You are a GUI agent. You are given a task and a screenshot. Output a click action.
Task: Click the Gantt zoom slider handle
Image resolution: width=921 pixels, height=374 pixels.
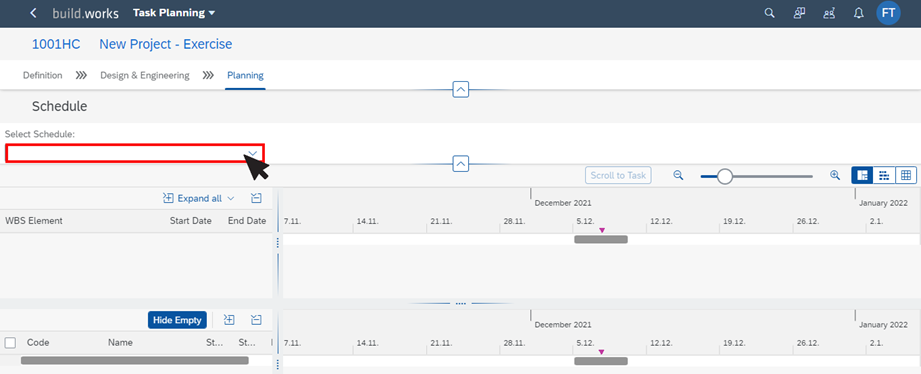725,176
